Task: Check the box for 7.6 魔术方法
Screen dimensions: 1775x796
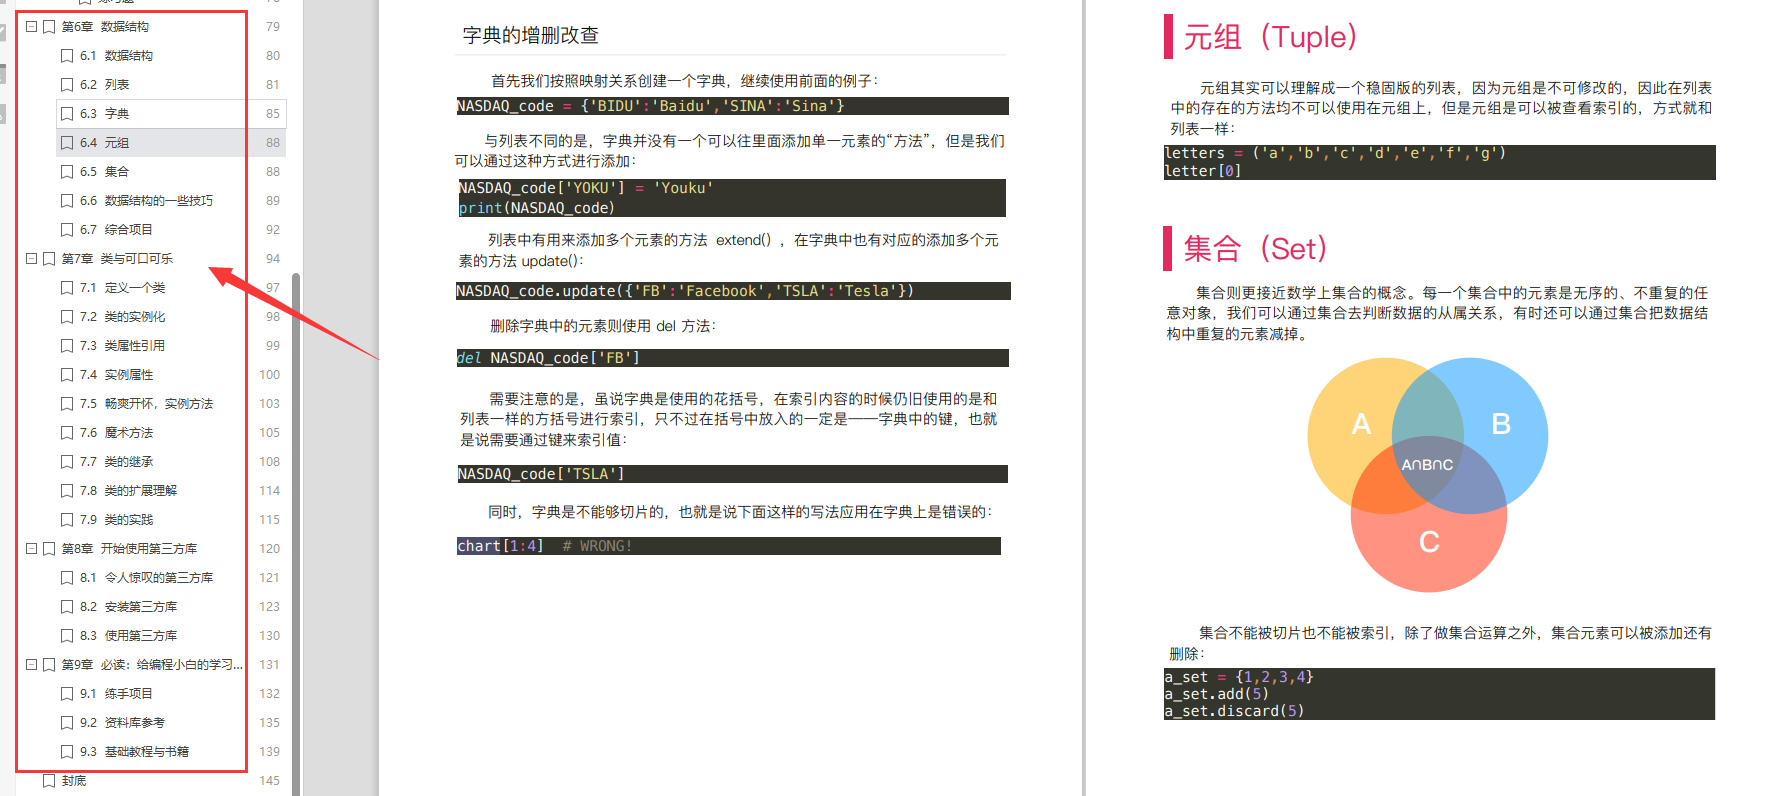Action: coord(67,433)
